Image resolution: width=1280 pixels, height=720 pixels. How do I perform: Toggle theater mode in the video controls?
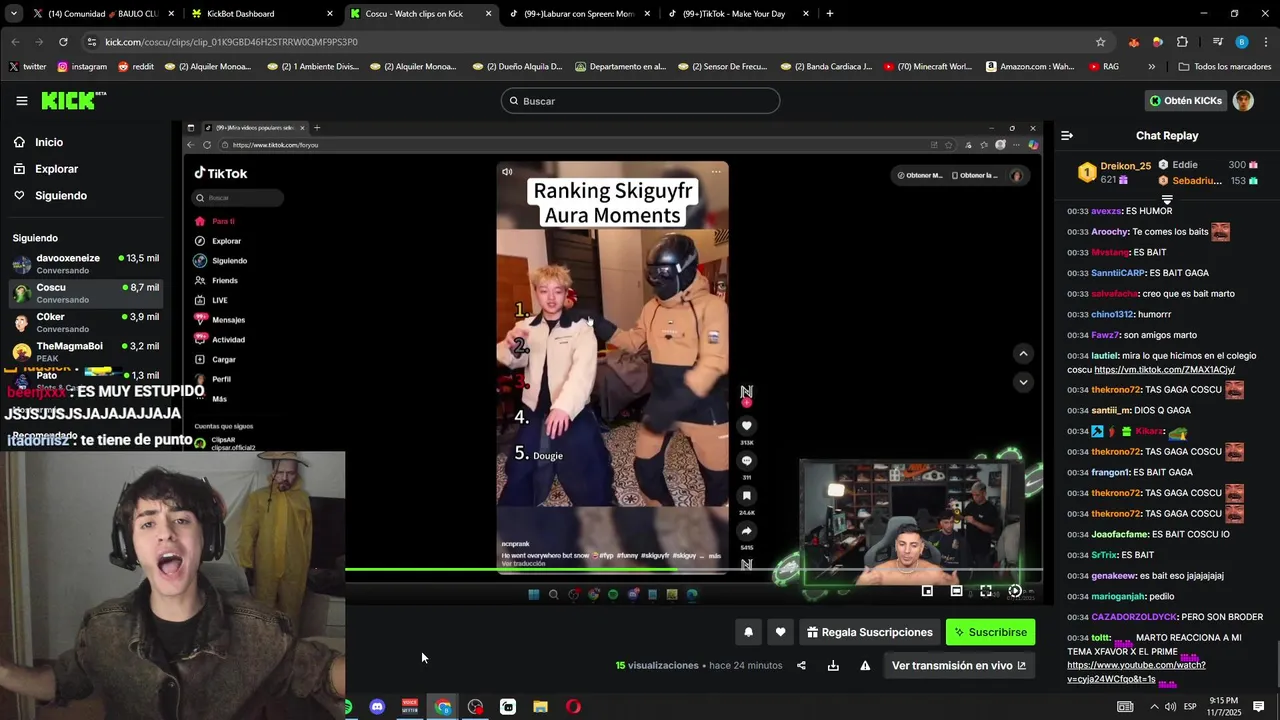pos(956,591)
